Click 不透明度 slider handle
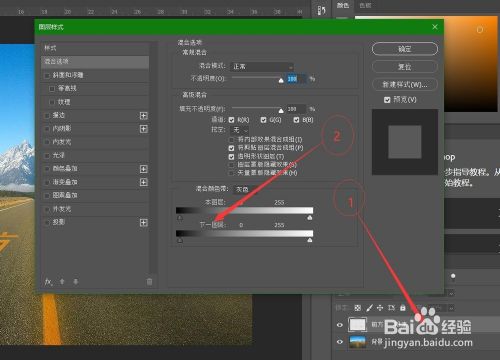This screenshot has width=500, height=360. pos(281,80)
